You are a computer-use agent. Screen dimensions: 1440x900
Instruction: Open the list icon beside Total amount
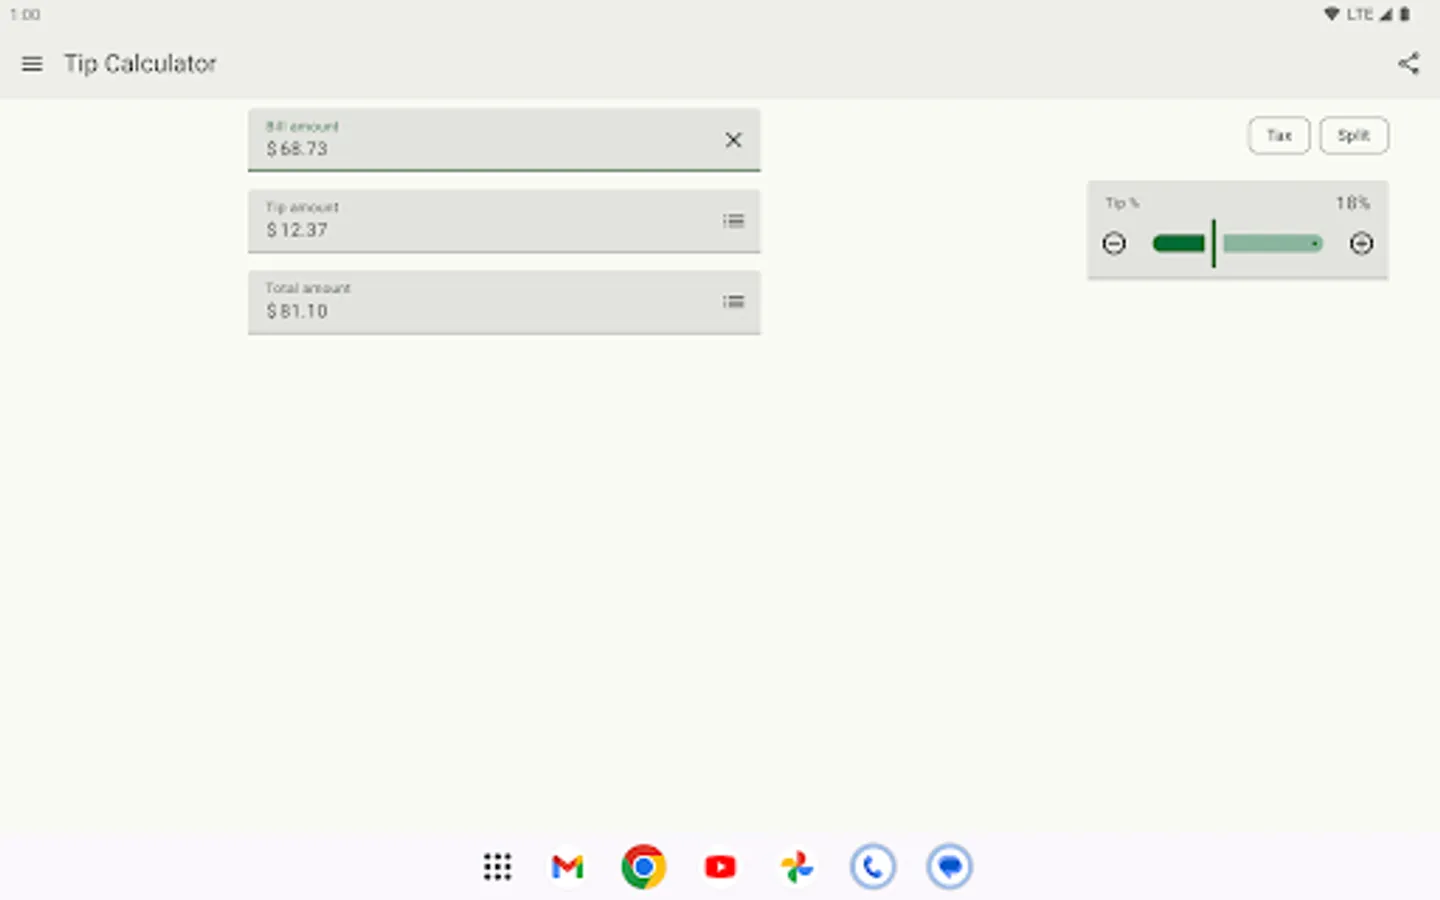click(733, 302)
